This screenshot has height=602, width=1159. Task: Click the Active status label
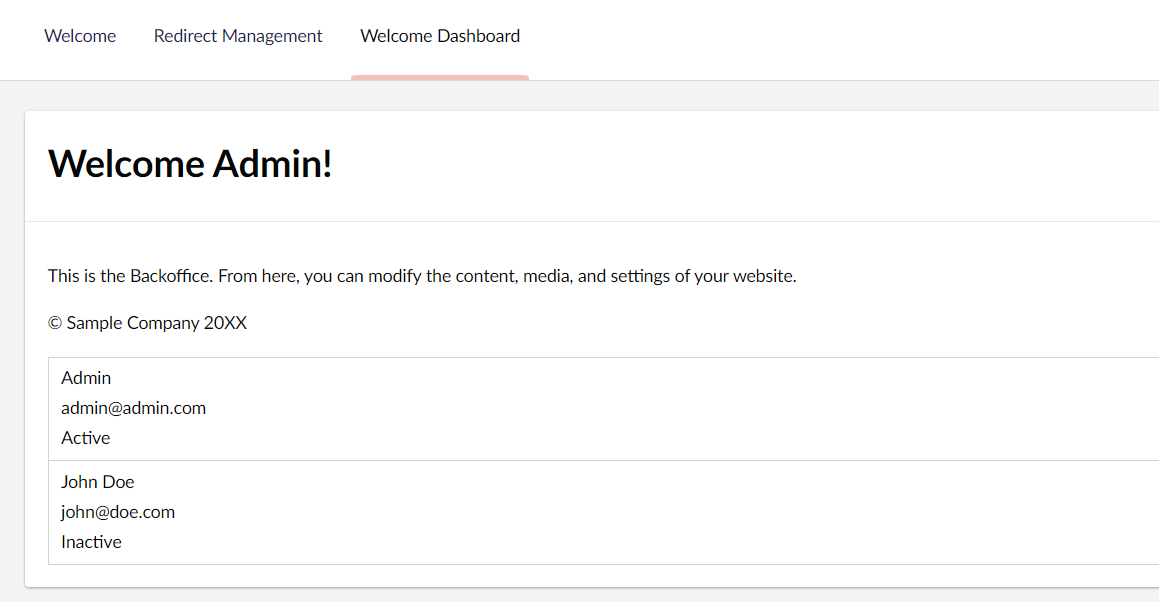coord(86,438)
